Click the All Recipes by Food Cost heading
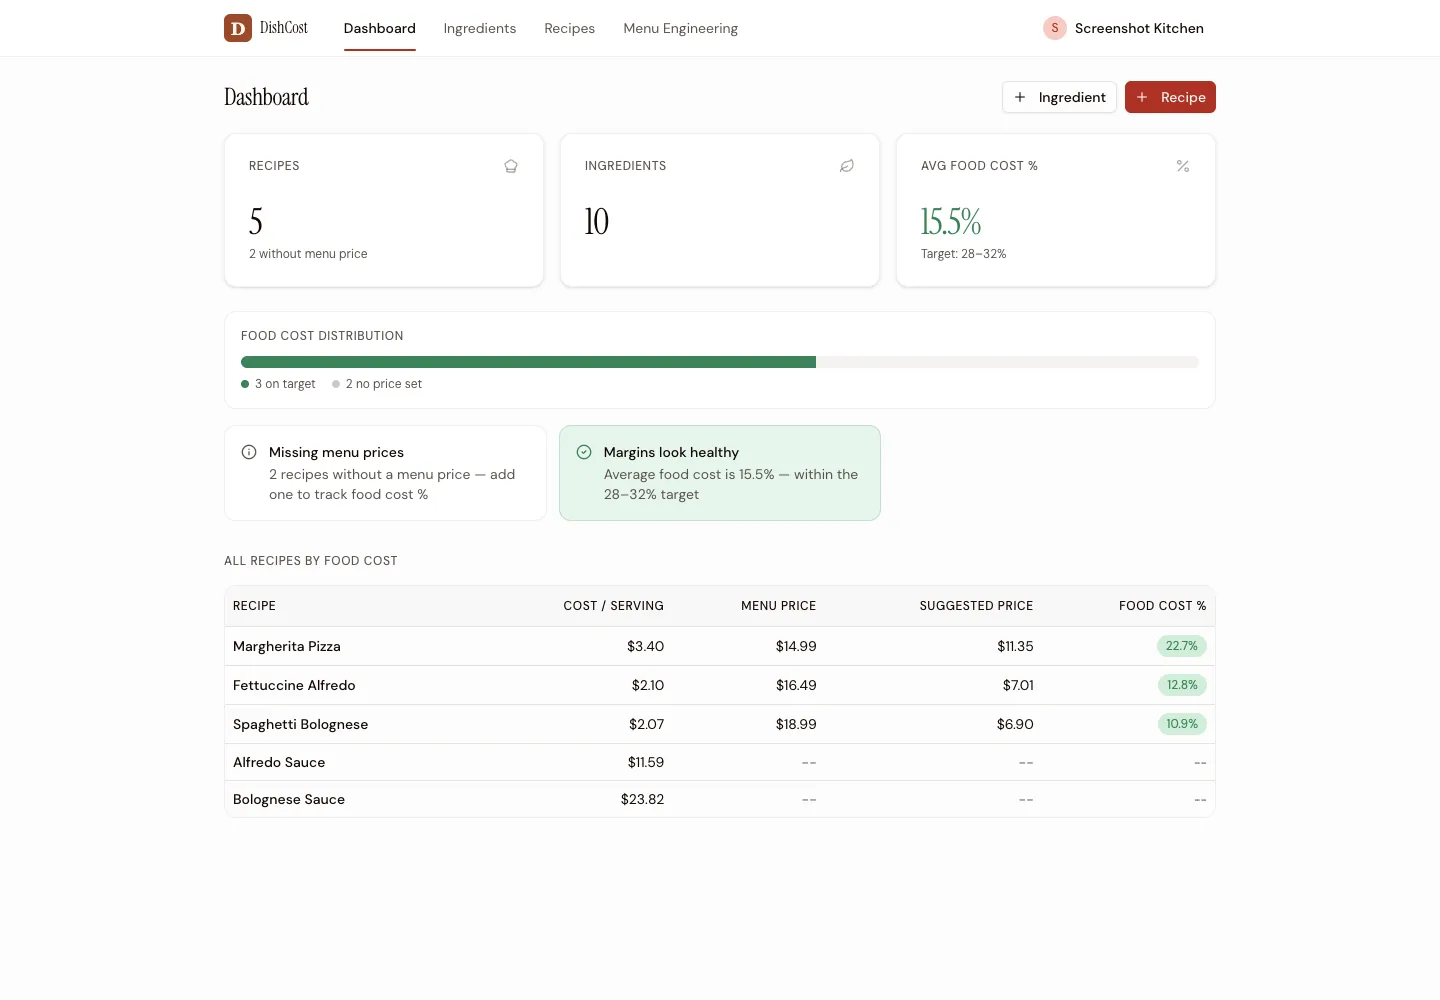This screenshot has height=1000, width=1440. [311, 561]
